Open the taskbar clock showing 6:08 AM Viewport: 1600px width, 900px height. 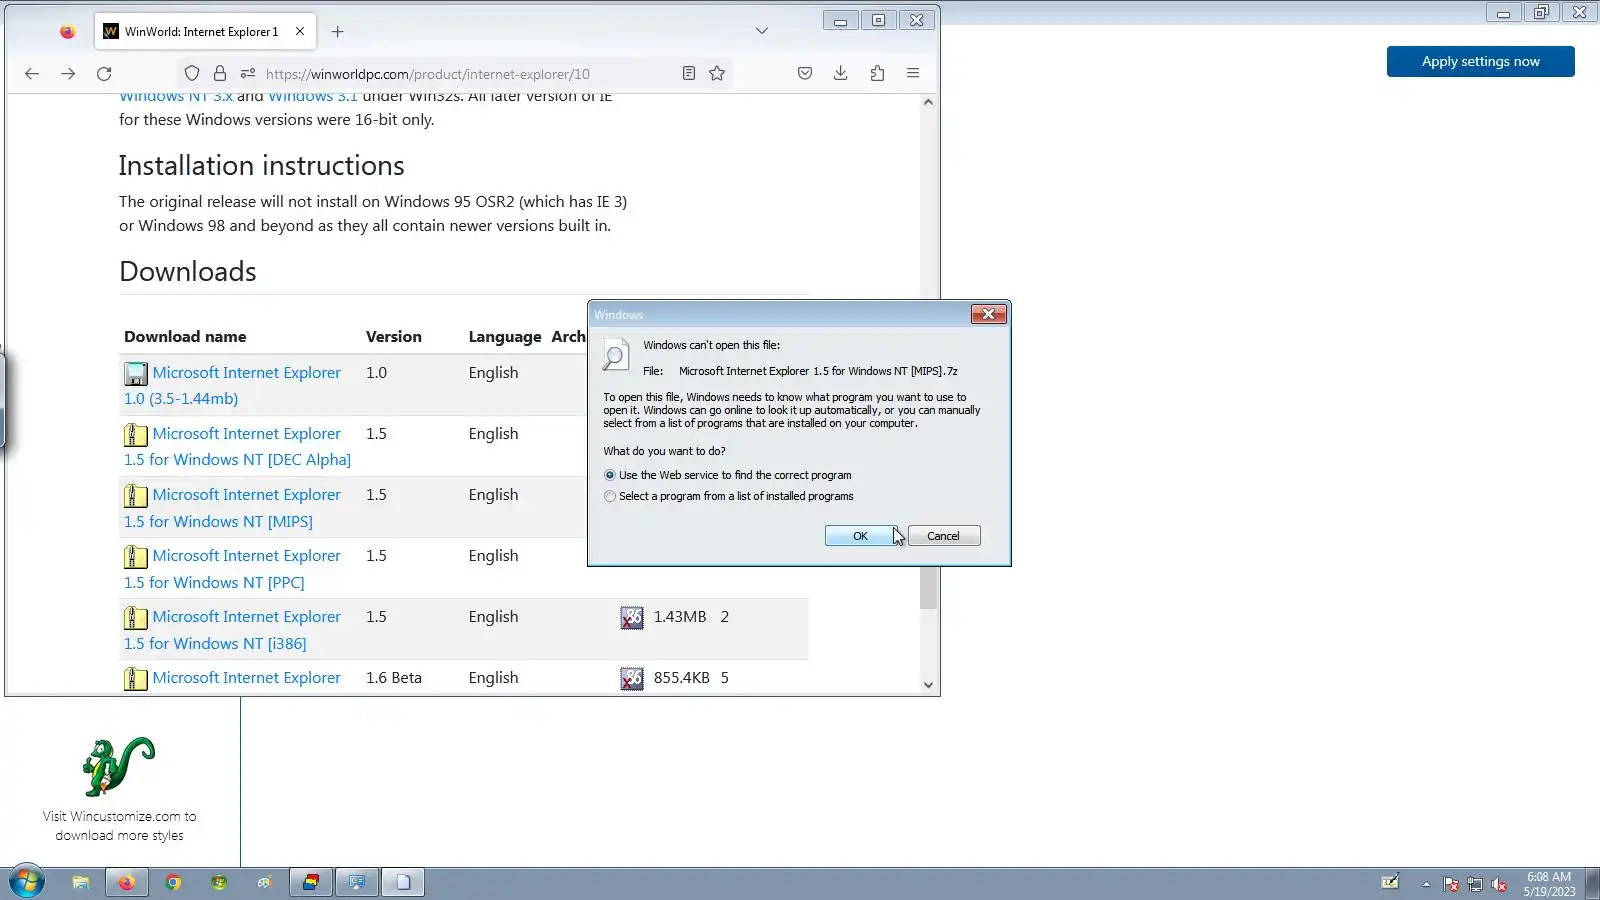[1549, 884]
